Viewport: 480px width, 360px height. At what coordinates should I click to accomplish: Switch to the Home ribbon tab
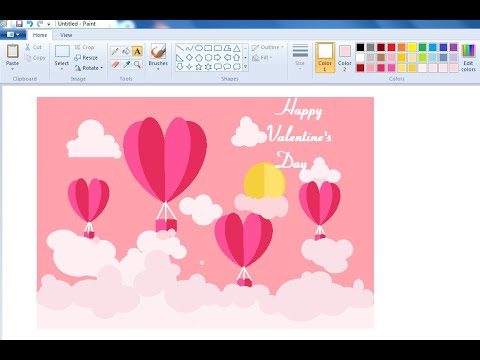click(40, 35)
